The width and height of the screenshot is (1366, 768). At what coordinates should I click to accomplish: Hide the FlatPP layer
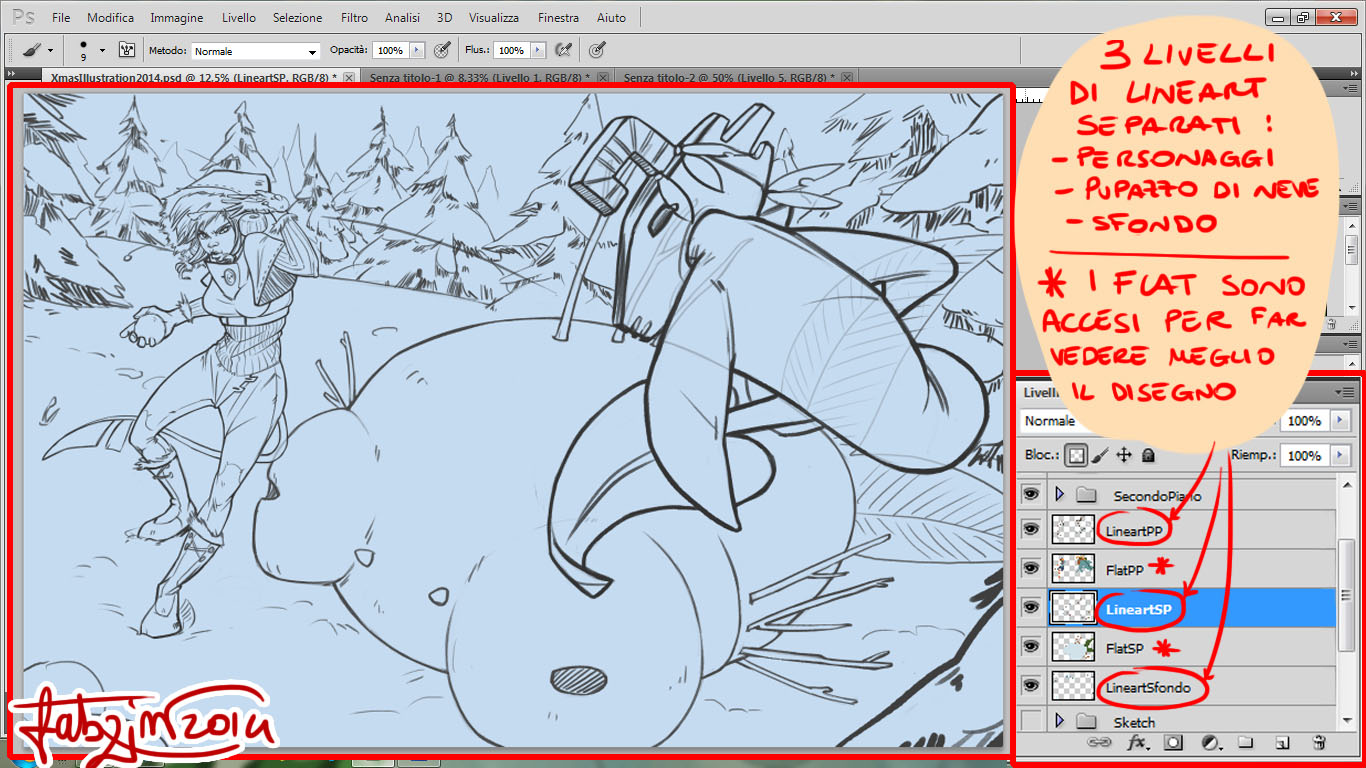(1031, 569)
